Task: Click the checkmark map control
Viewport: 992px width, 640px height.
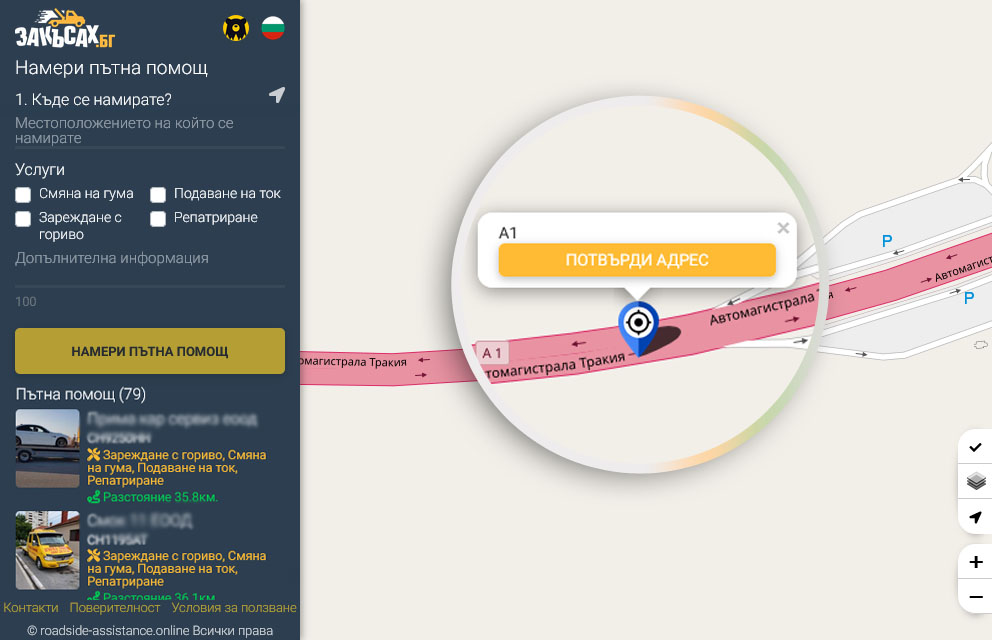Action: pyautogui.click(x=976, y=447)
